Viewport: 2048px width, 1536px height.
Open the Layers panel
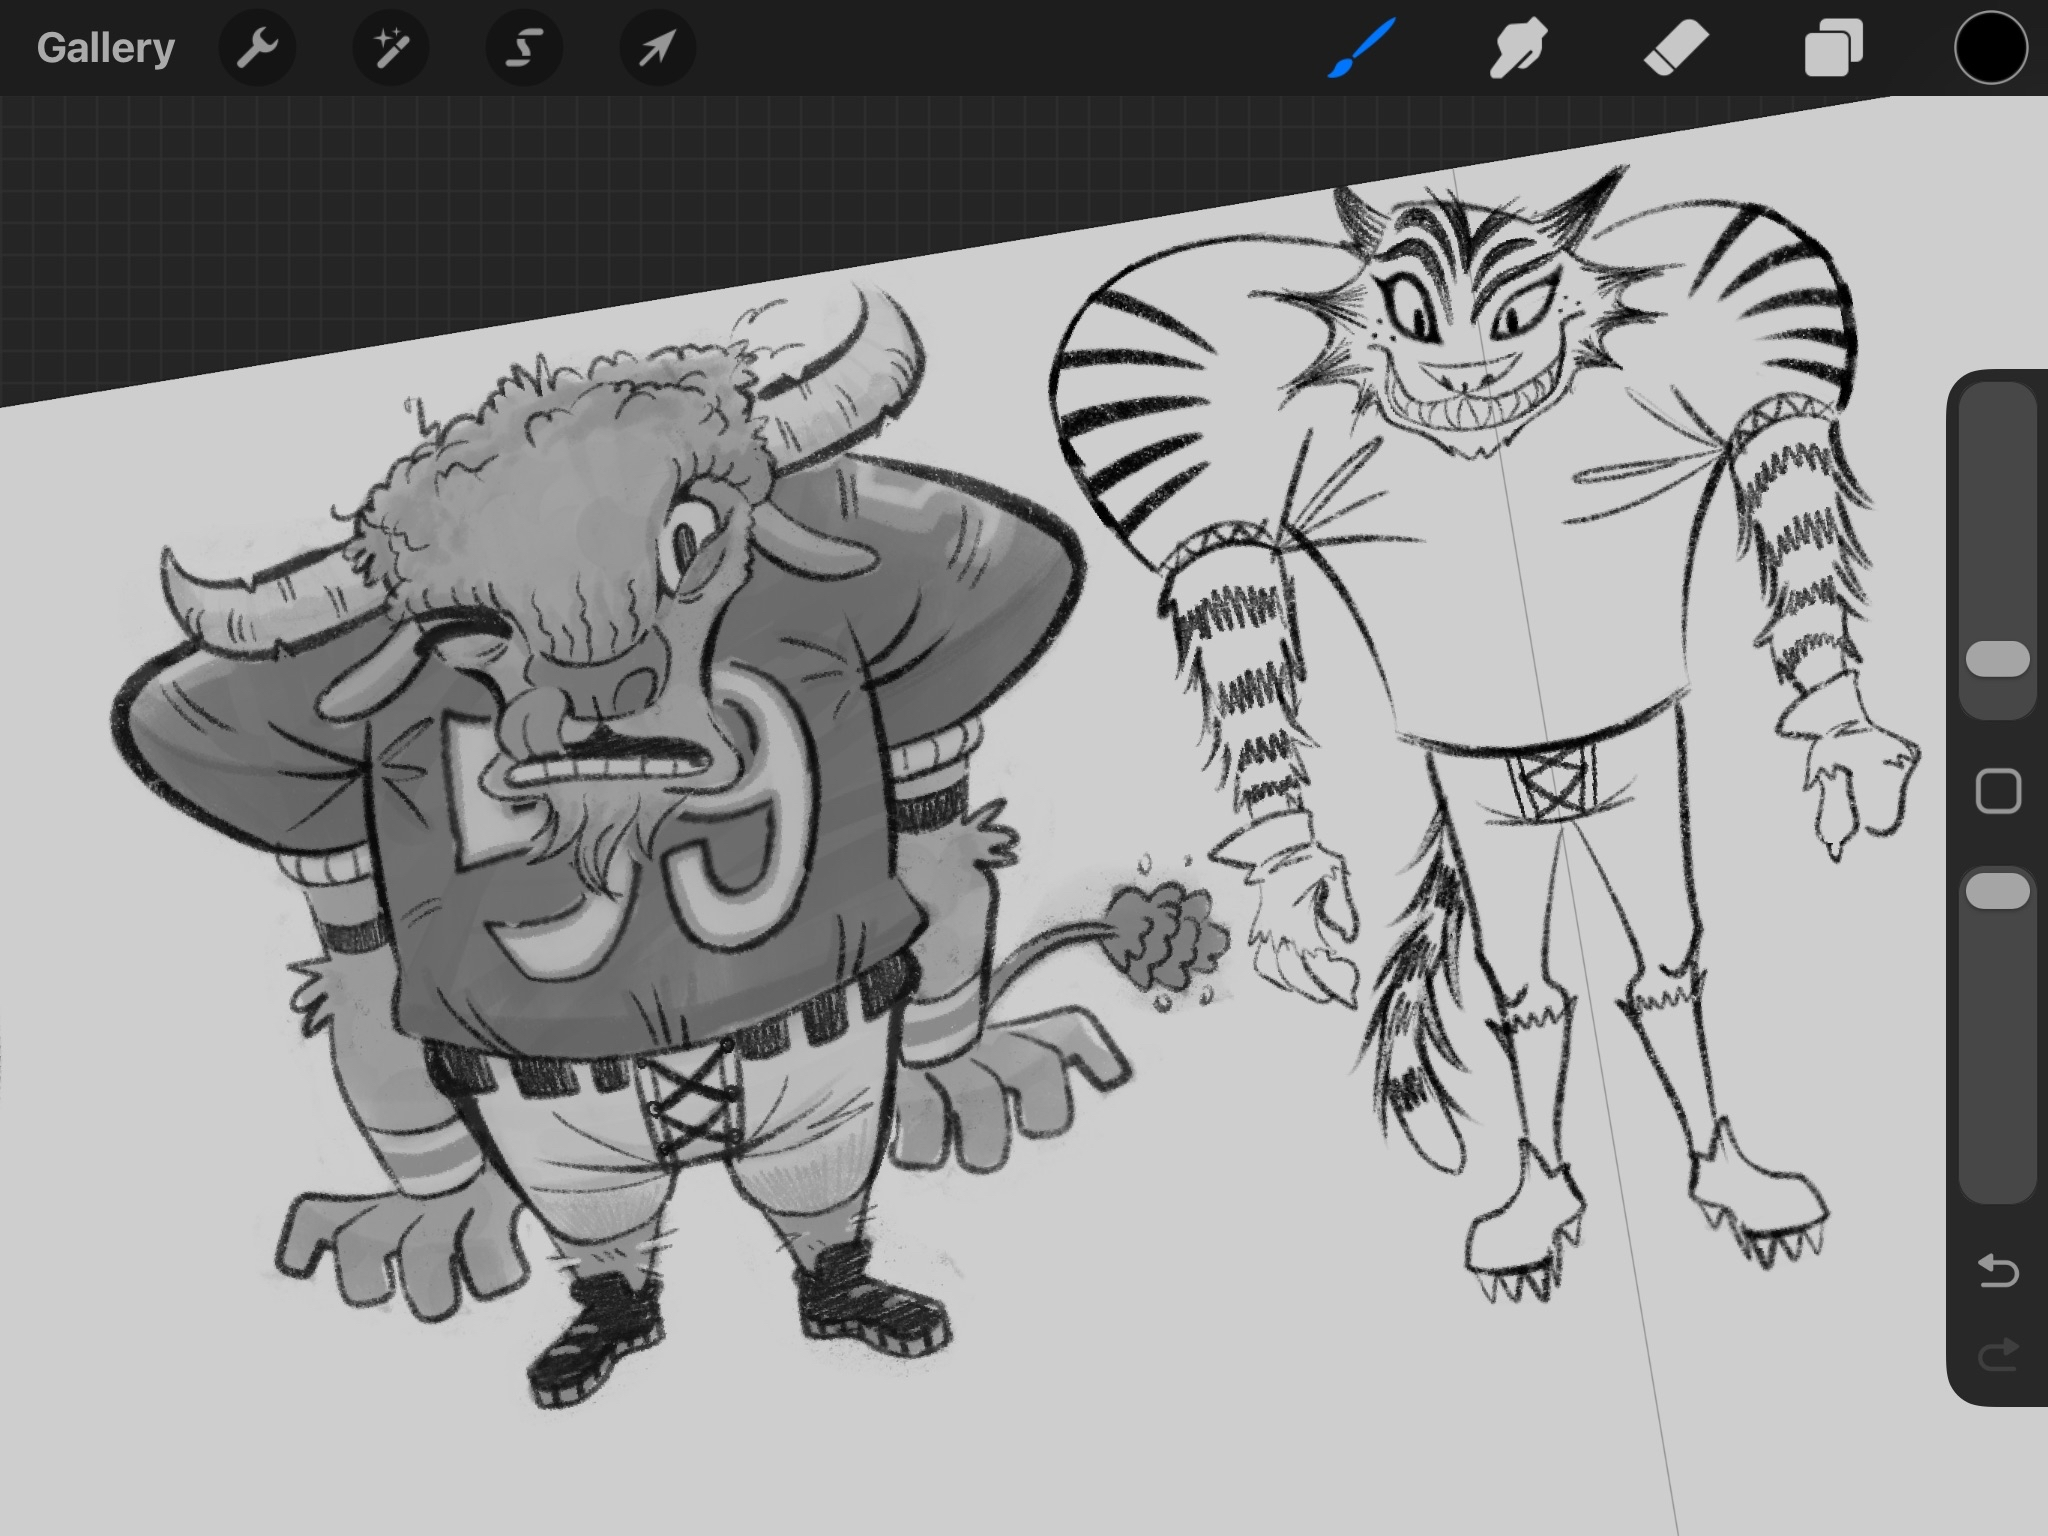pyautogui.click(x=1833, y=48)
